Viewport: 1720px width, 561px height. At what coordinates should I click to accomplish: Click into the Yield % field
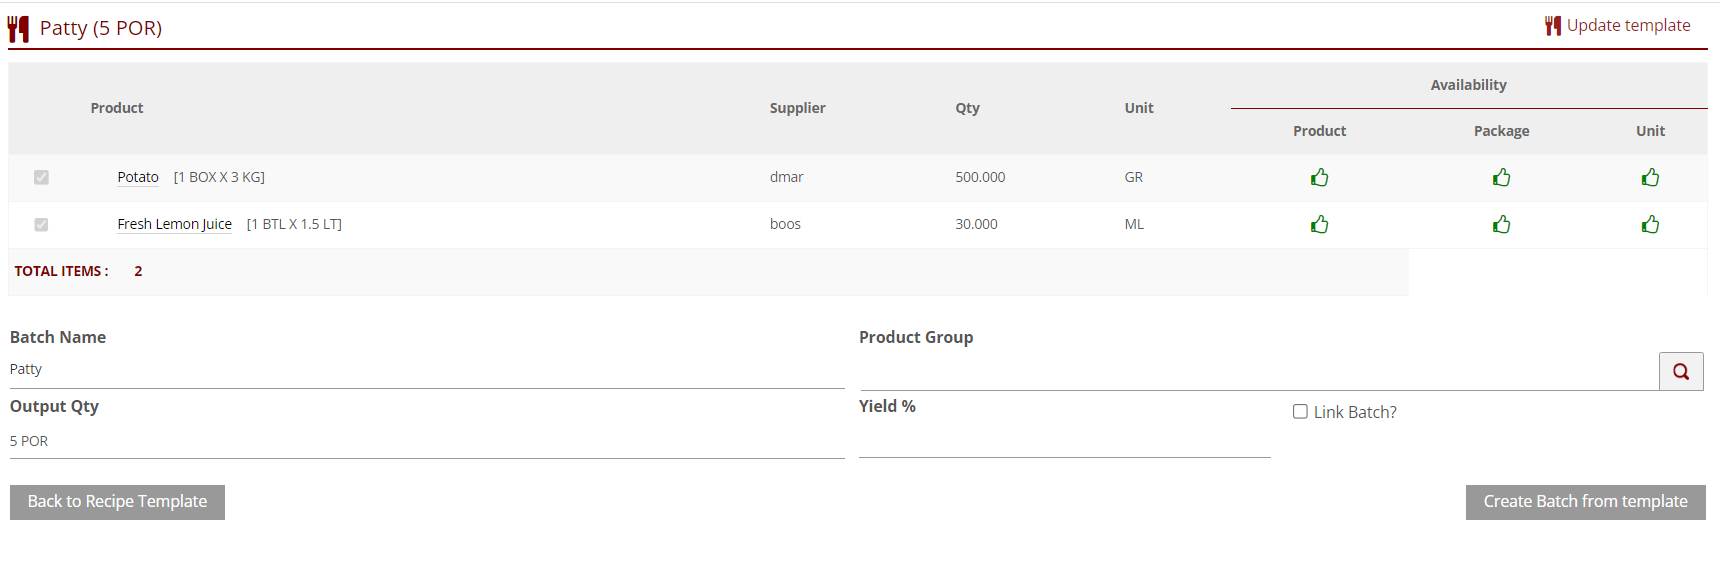(x=1064, y=441)
